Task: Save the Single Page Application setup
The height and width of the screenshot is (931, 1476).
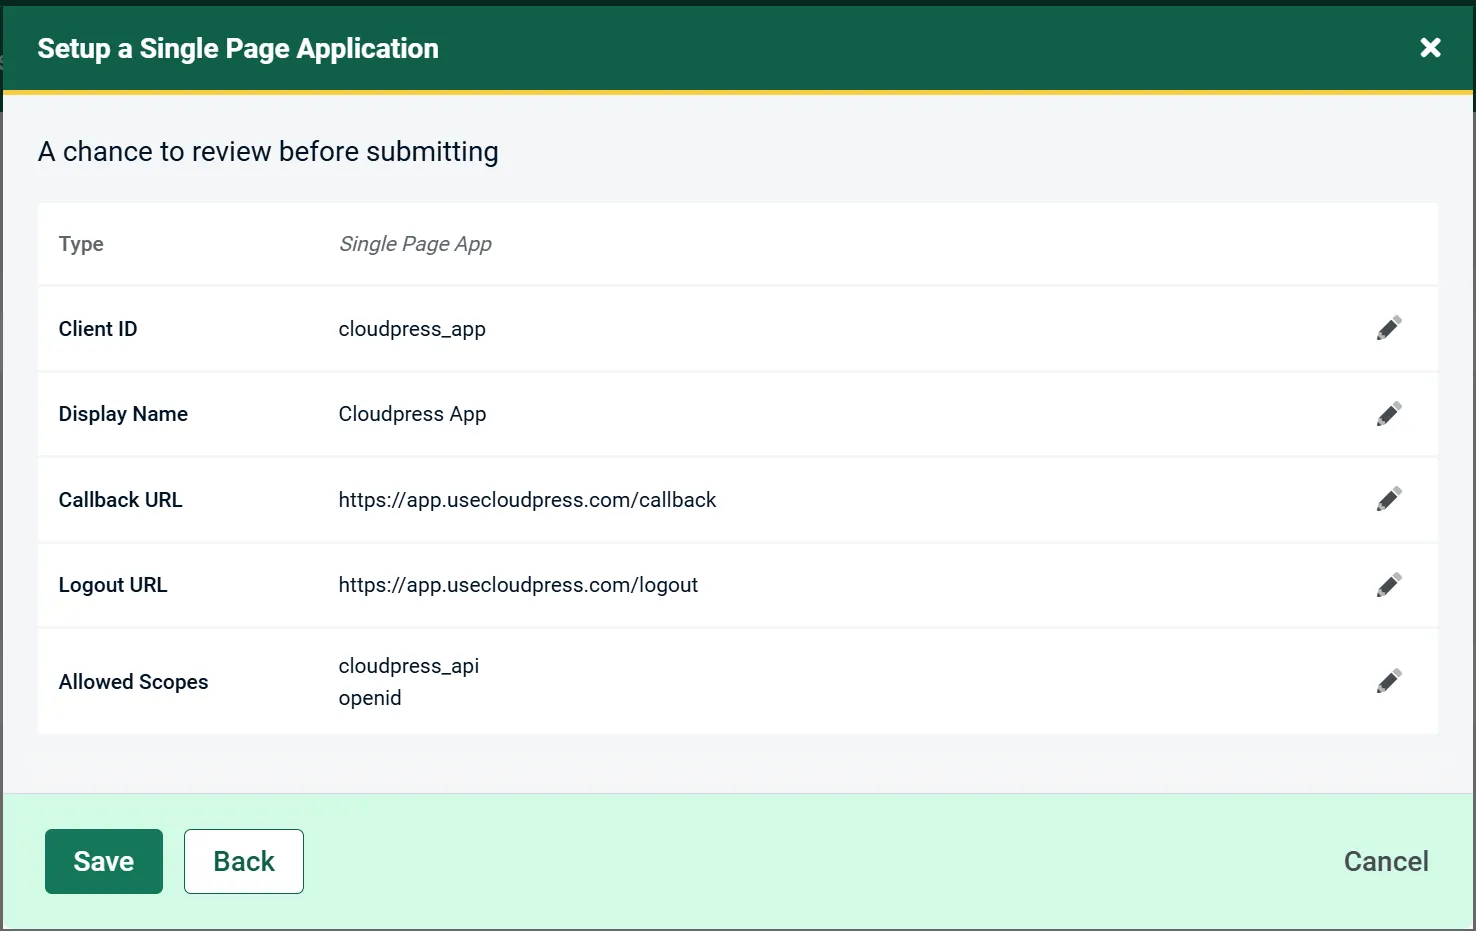Action: (x=103, y=860)
